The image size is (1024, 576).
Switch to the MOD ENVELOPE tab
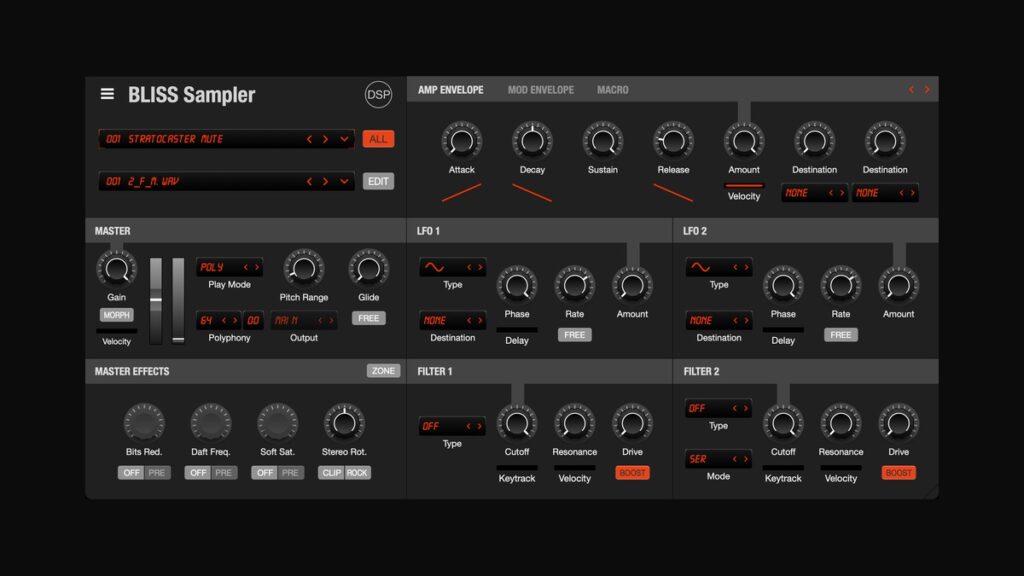(541, 89)
